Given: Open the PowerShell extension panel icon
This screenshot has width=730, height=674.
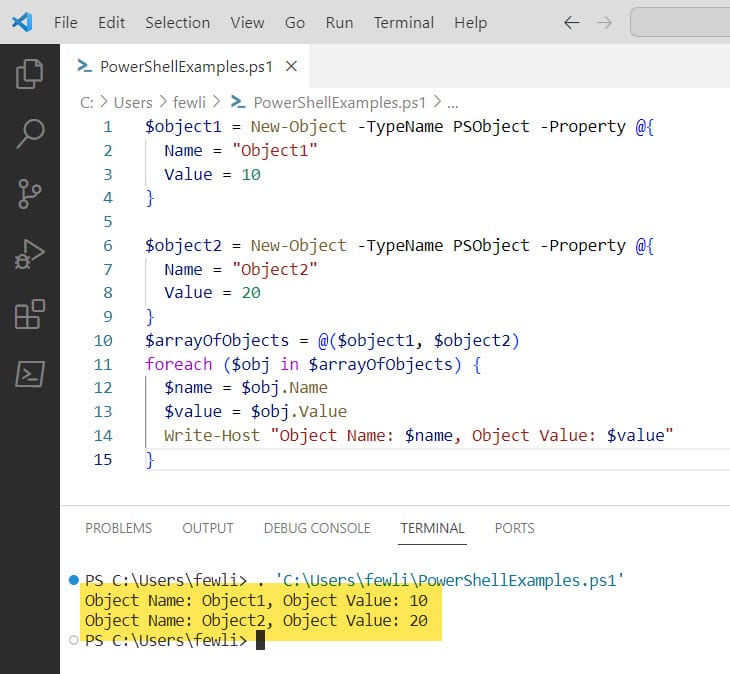Looking at the screenshot, I should 29,374.
